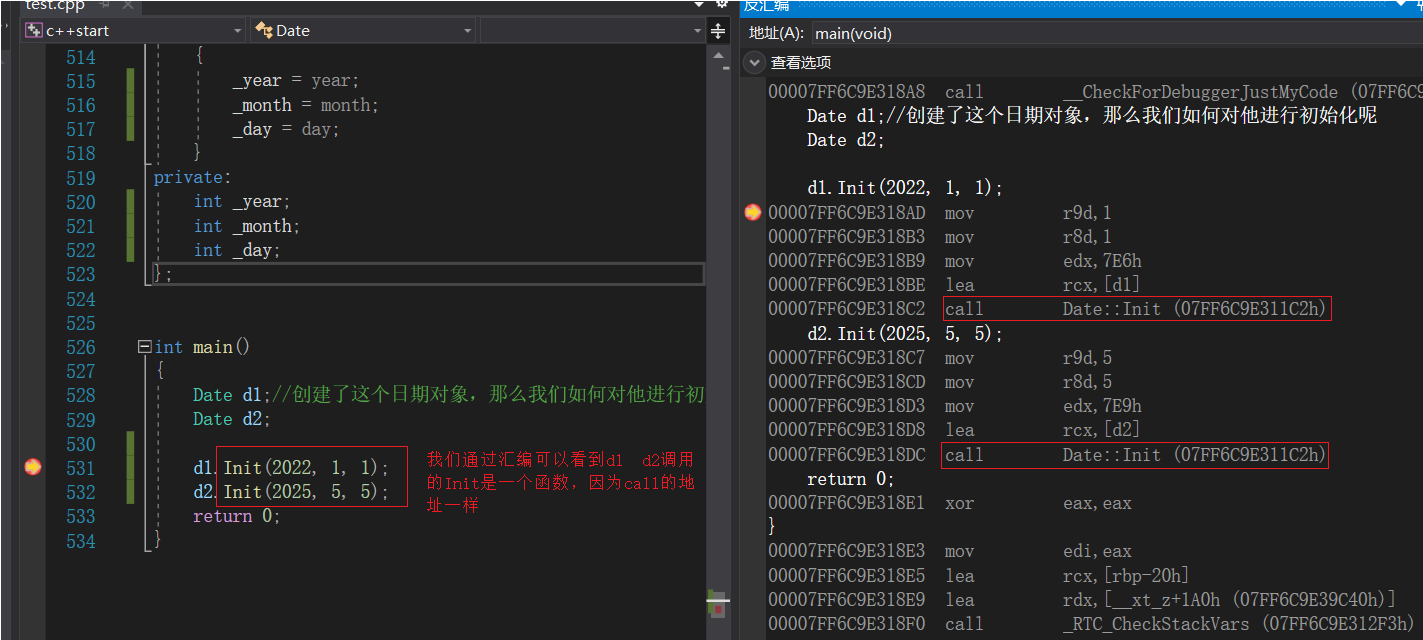The width and height of the screenshot is (1423, 640).
Task: Expand the 查看选项 viewing options
Action: point(754,63)
